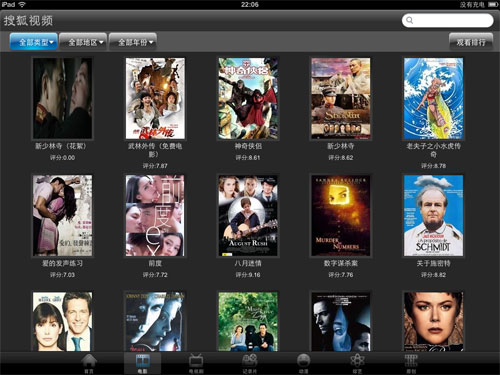Screen dimensions: 500x375
Task: Click the 新少林寺 movie title text
Action: click(x=341, y=146)
